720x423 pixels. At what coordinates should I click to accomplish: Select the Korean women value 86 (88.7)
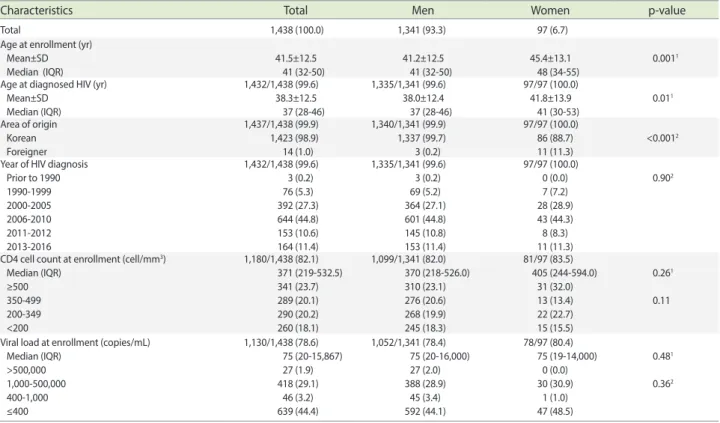click(x=555, y=138)
